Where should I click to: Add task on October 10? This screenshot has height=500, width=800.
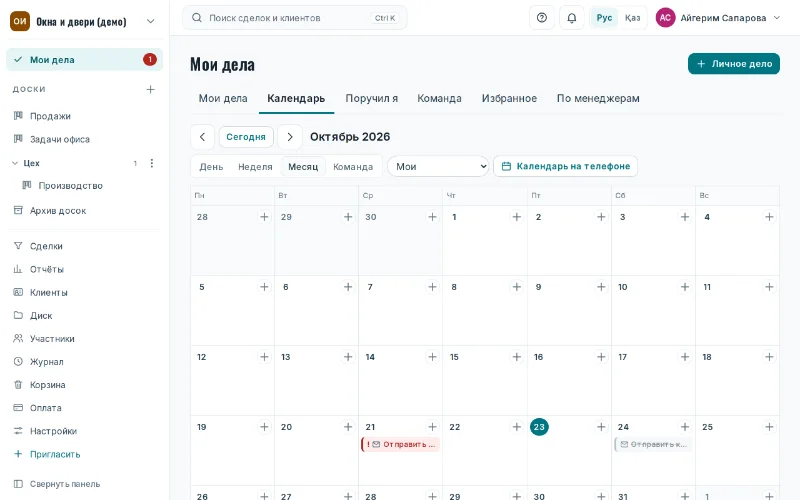[x=685, y=287]
